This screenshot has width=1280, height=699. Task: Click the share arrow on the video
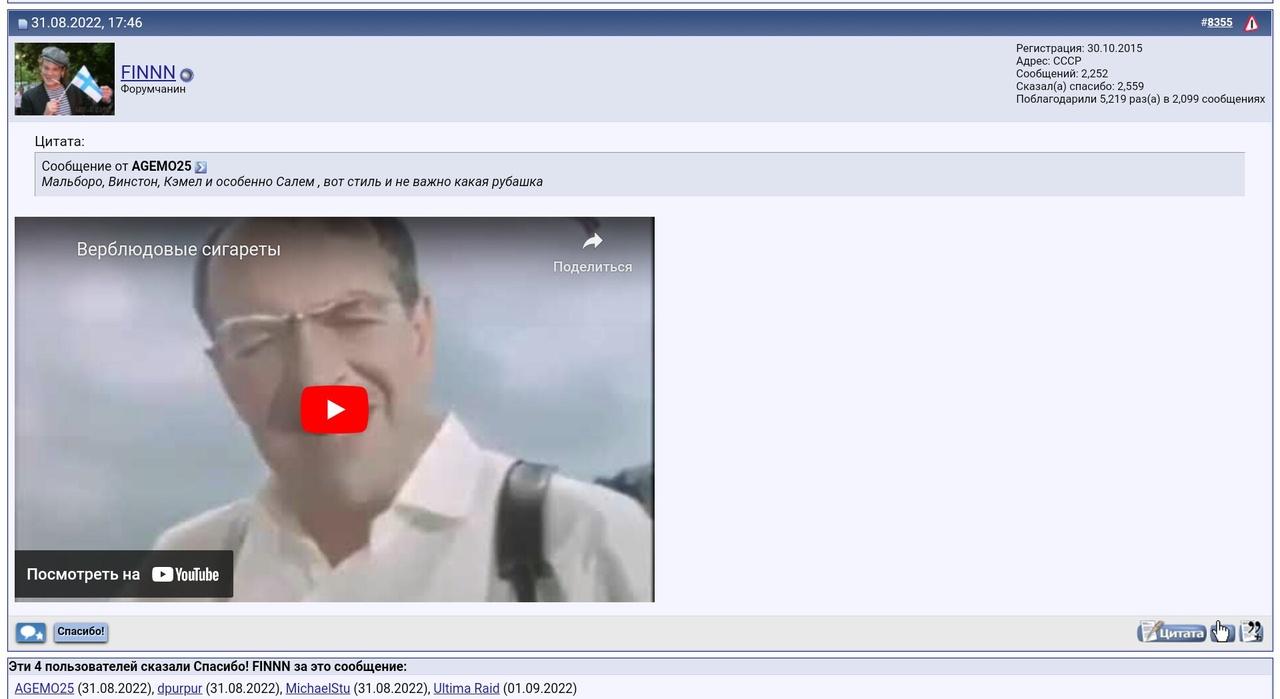592,241
